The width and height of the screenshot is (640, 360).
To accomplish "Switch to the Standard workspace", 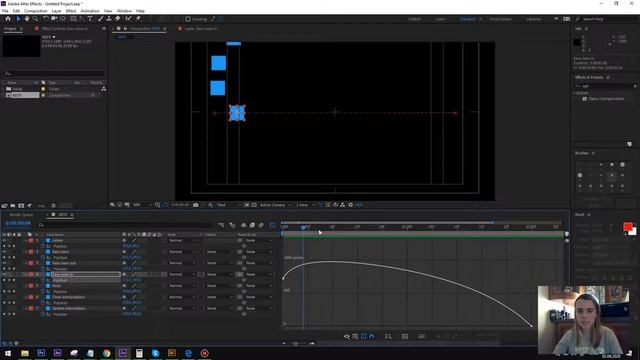I will click(x=467, y=19).
